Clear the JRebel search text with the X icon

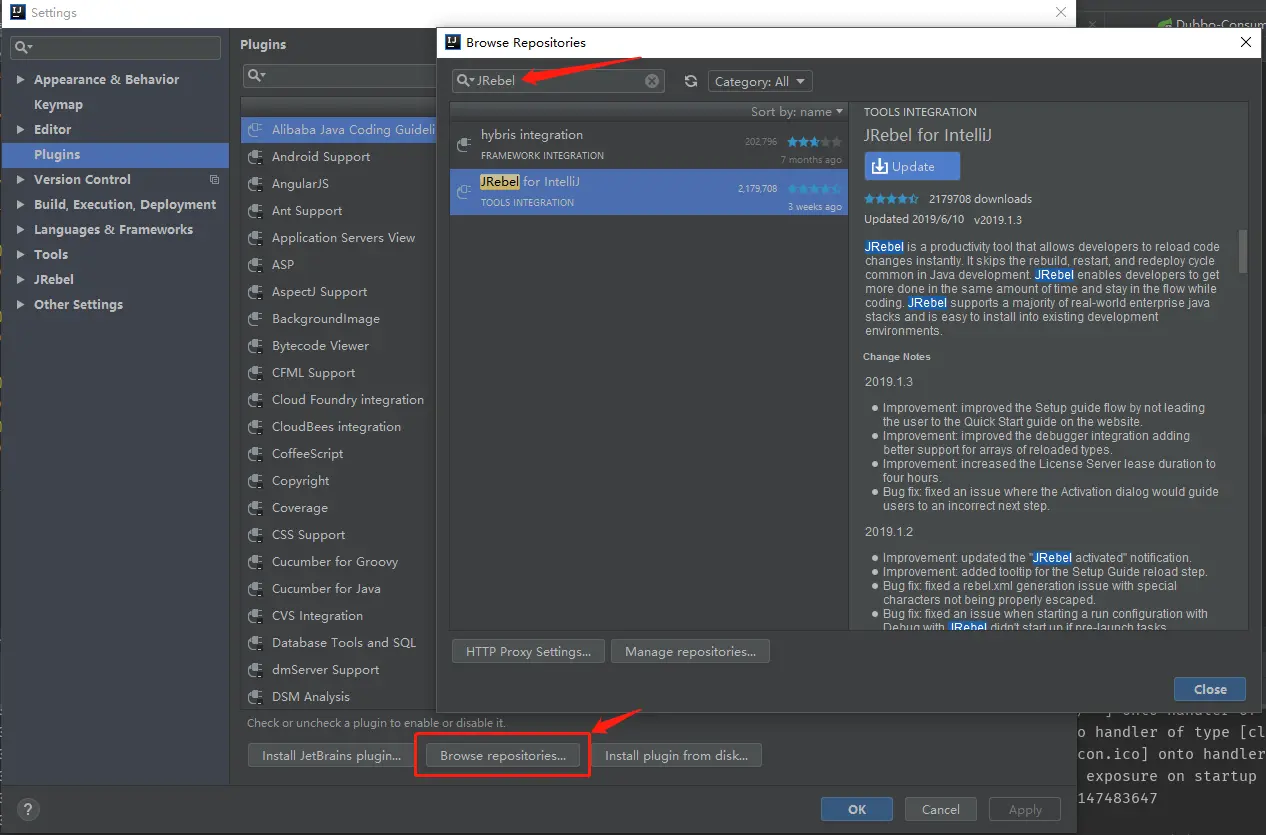[x=651, y=81]
